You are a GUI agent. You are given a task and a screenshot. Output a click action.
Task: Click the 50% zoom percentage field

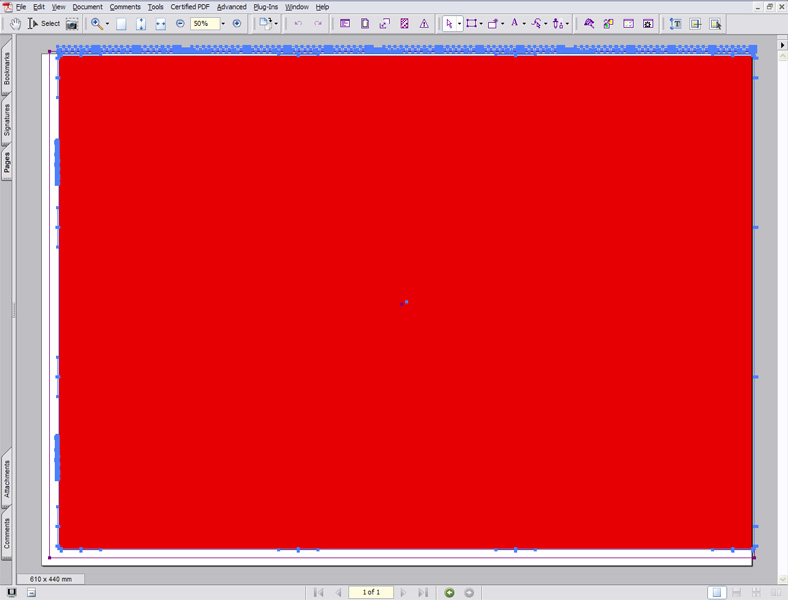point(205,24)
